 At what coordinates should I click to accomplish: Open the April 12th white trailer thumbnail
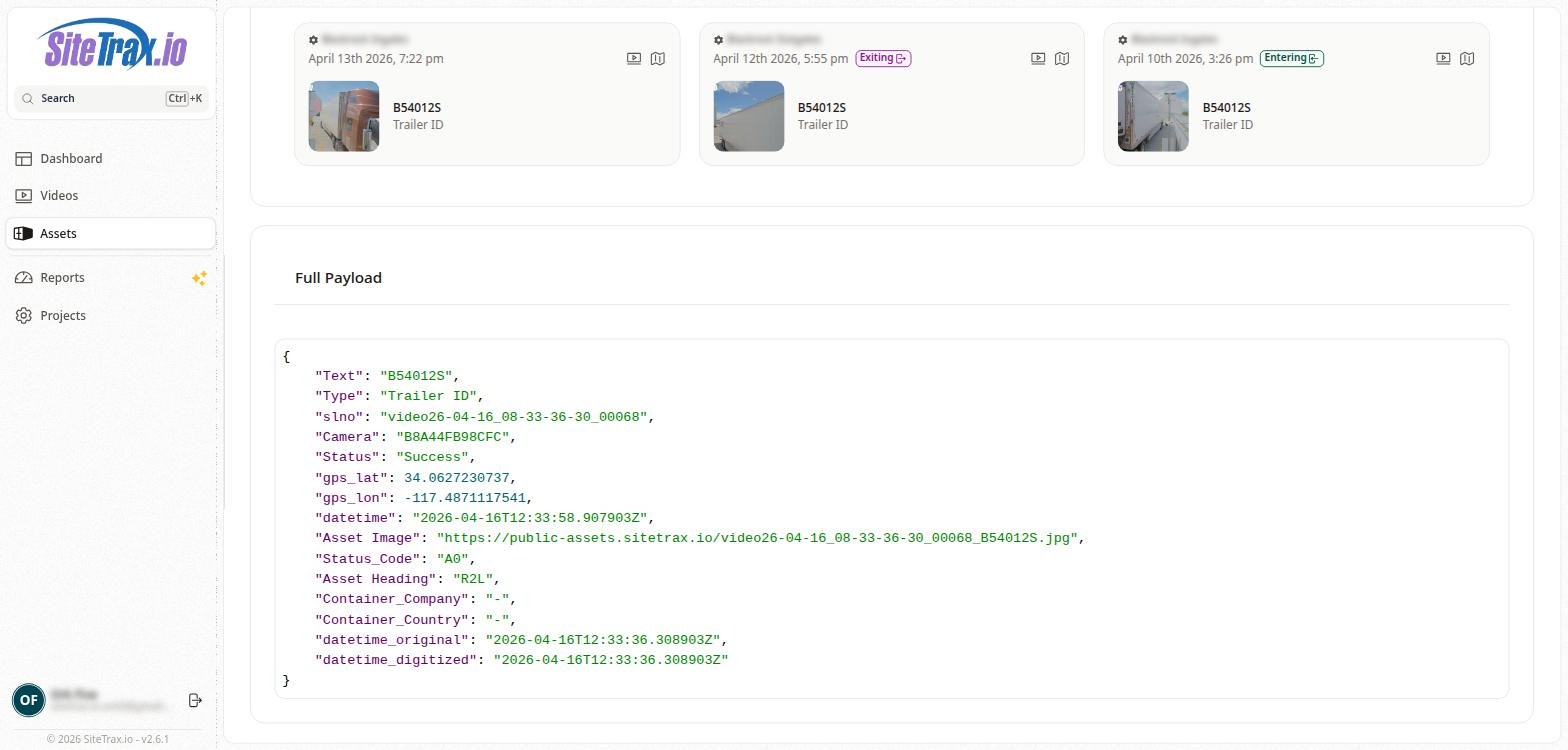[749, 116]
